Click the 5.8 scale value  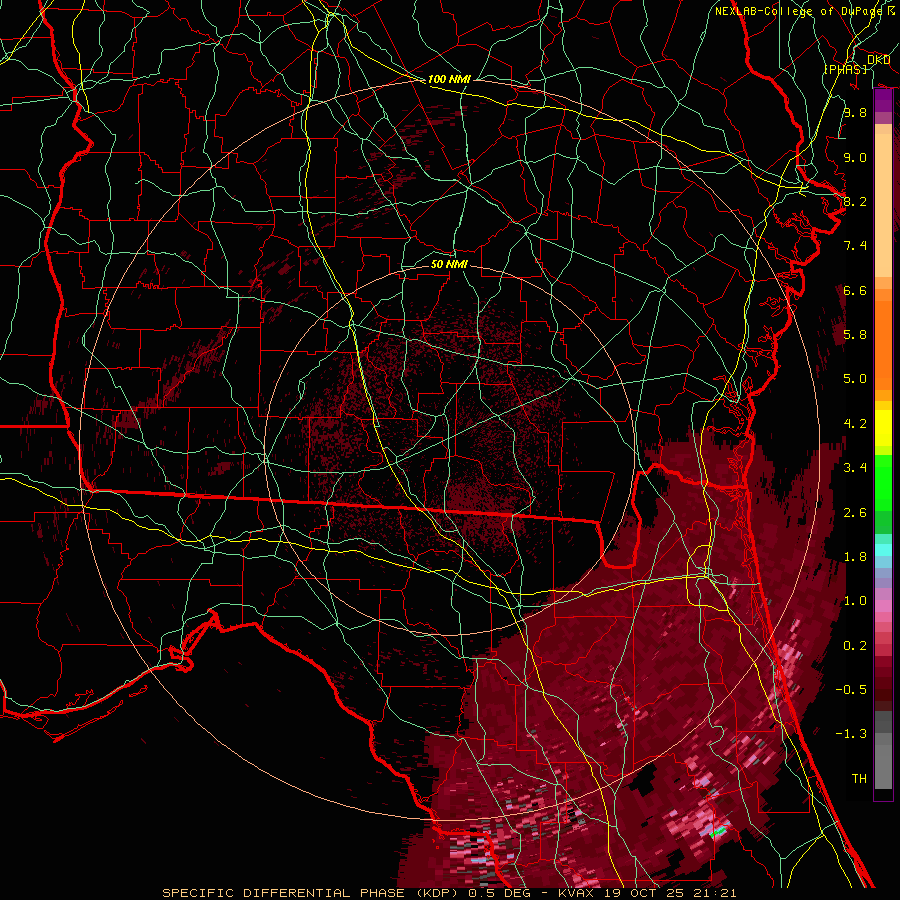click(x=855, y=335)
